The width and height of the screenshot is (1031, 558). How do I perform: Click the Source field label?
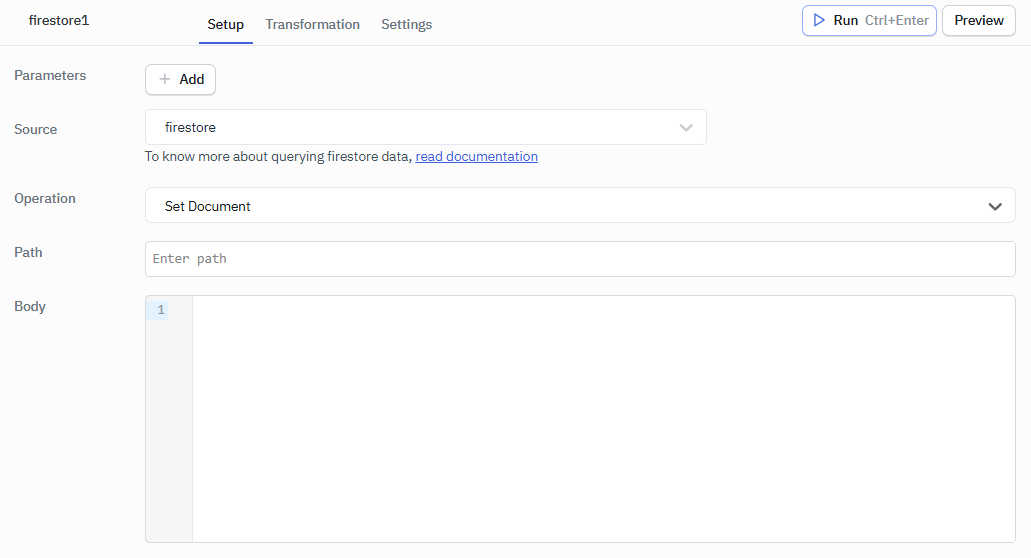(36, 129)
